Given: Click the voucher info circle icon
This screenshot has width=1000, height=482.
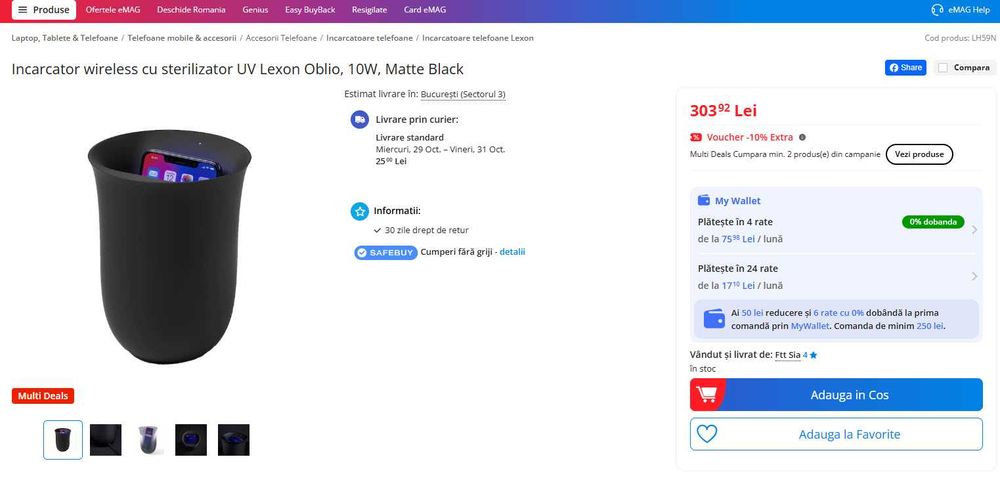Looking at the screenshot, I should pos(802,137).
